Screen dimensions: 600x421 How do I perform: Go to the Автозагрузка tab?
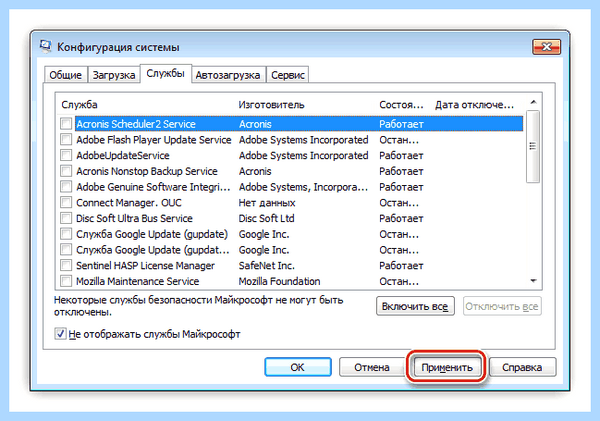click(x=228, y=75)
